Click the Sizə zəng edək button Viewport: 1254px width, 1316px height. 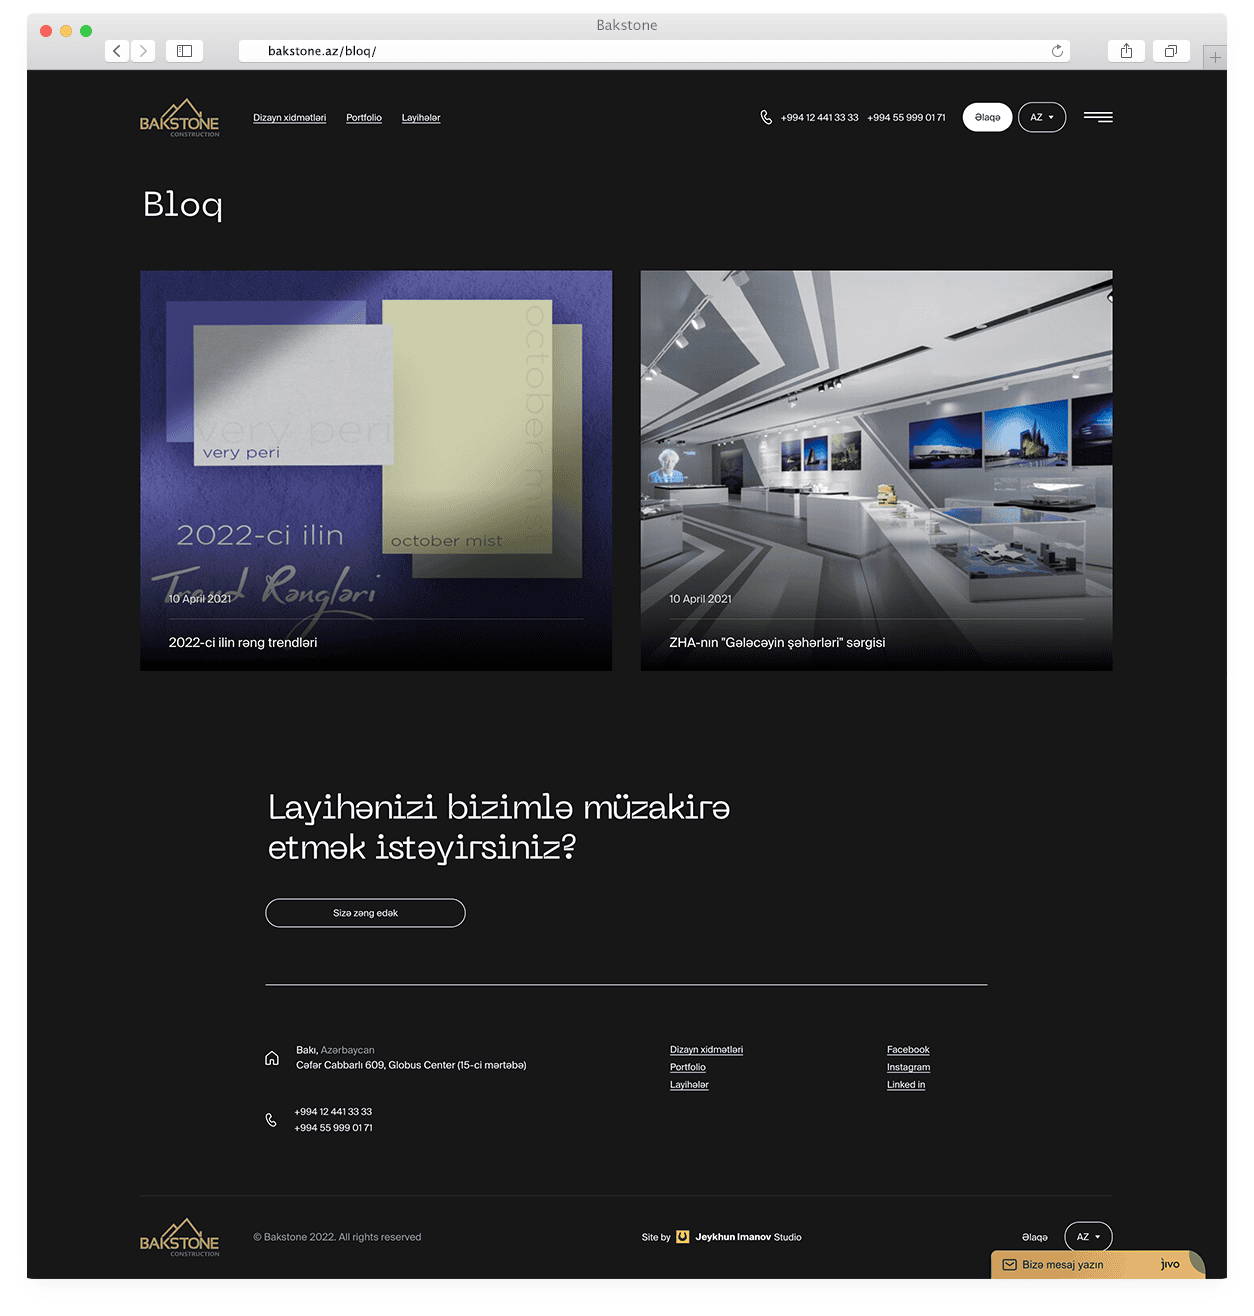(x=365, y=913)
